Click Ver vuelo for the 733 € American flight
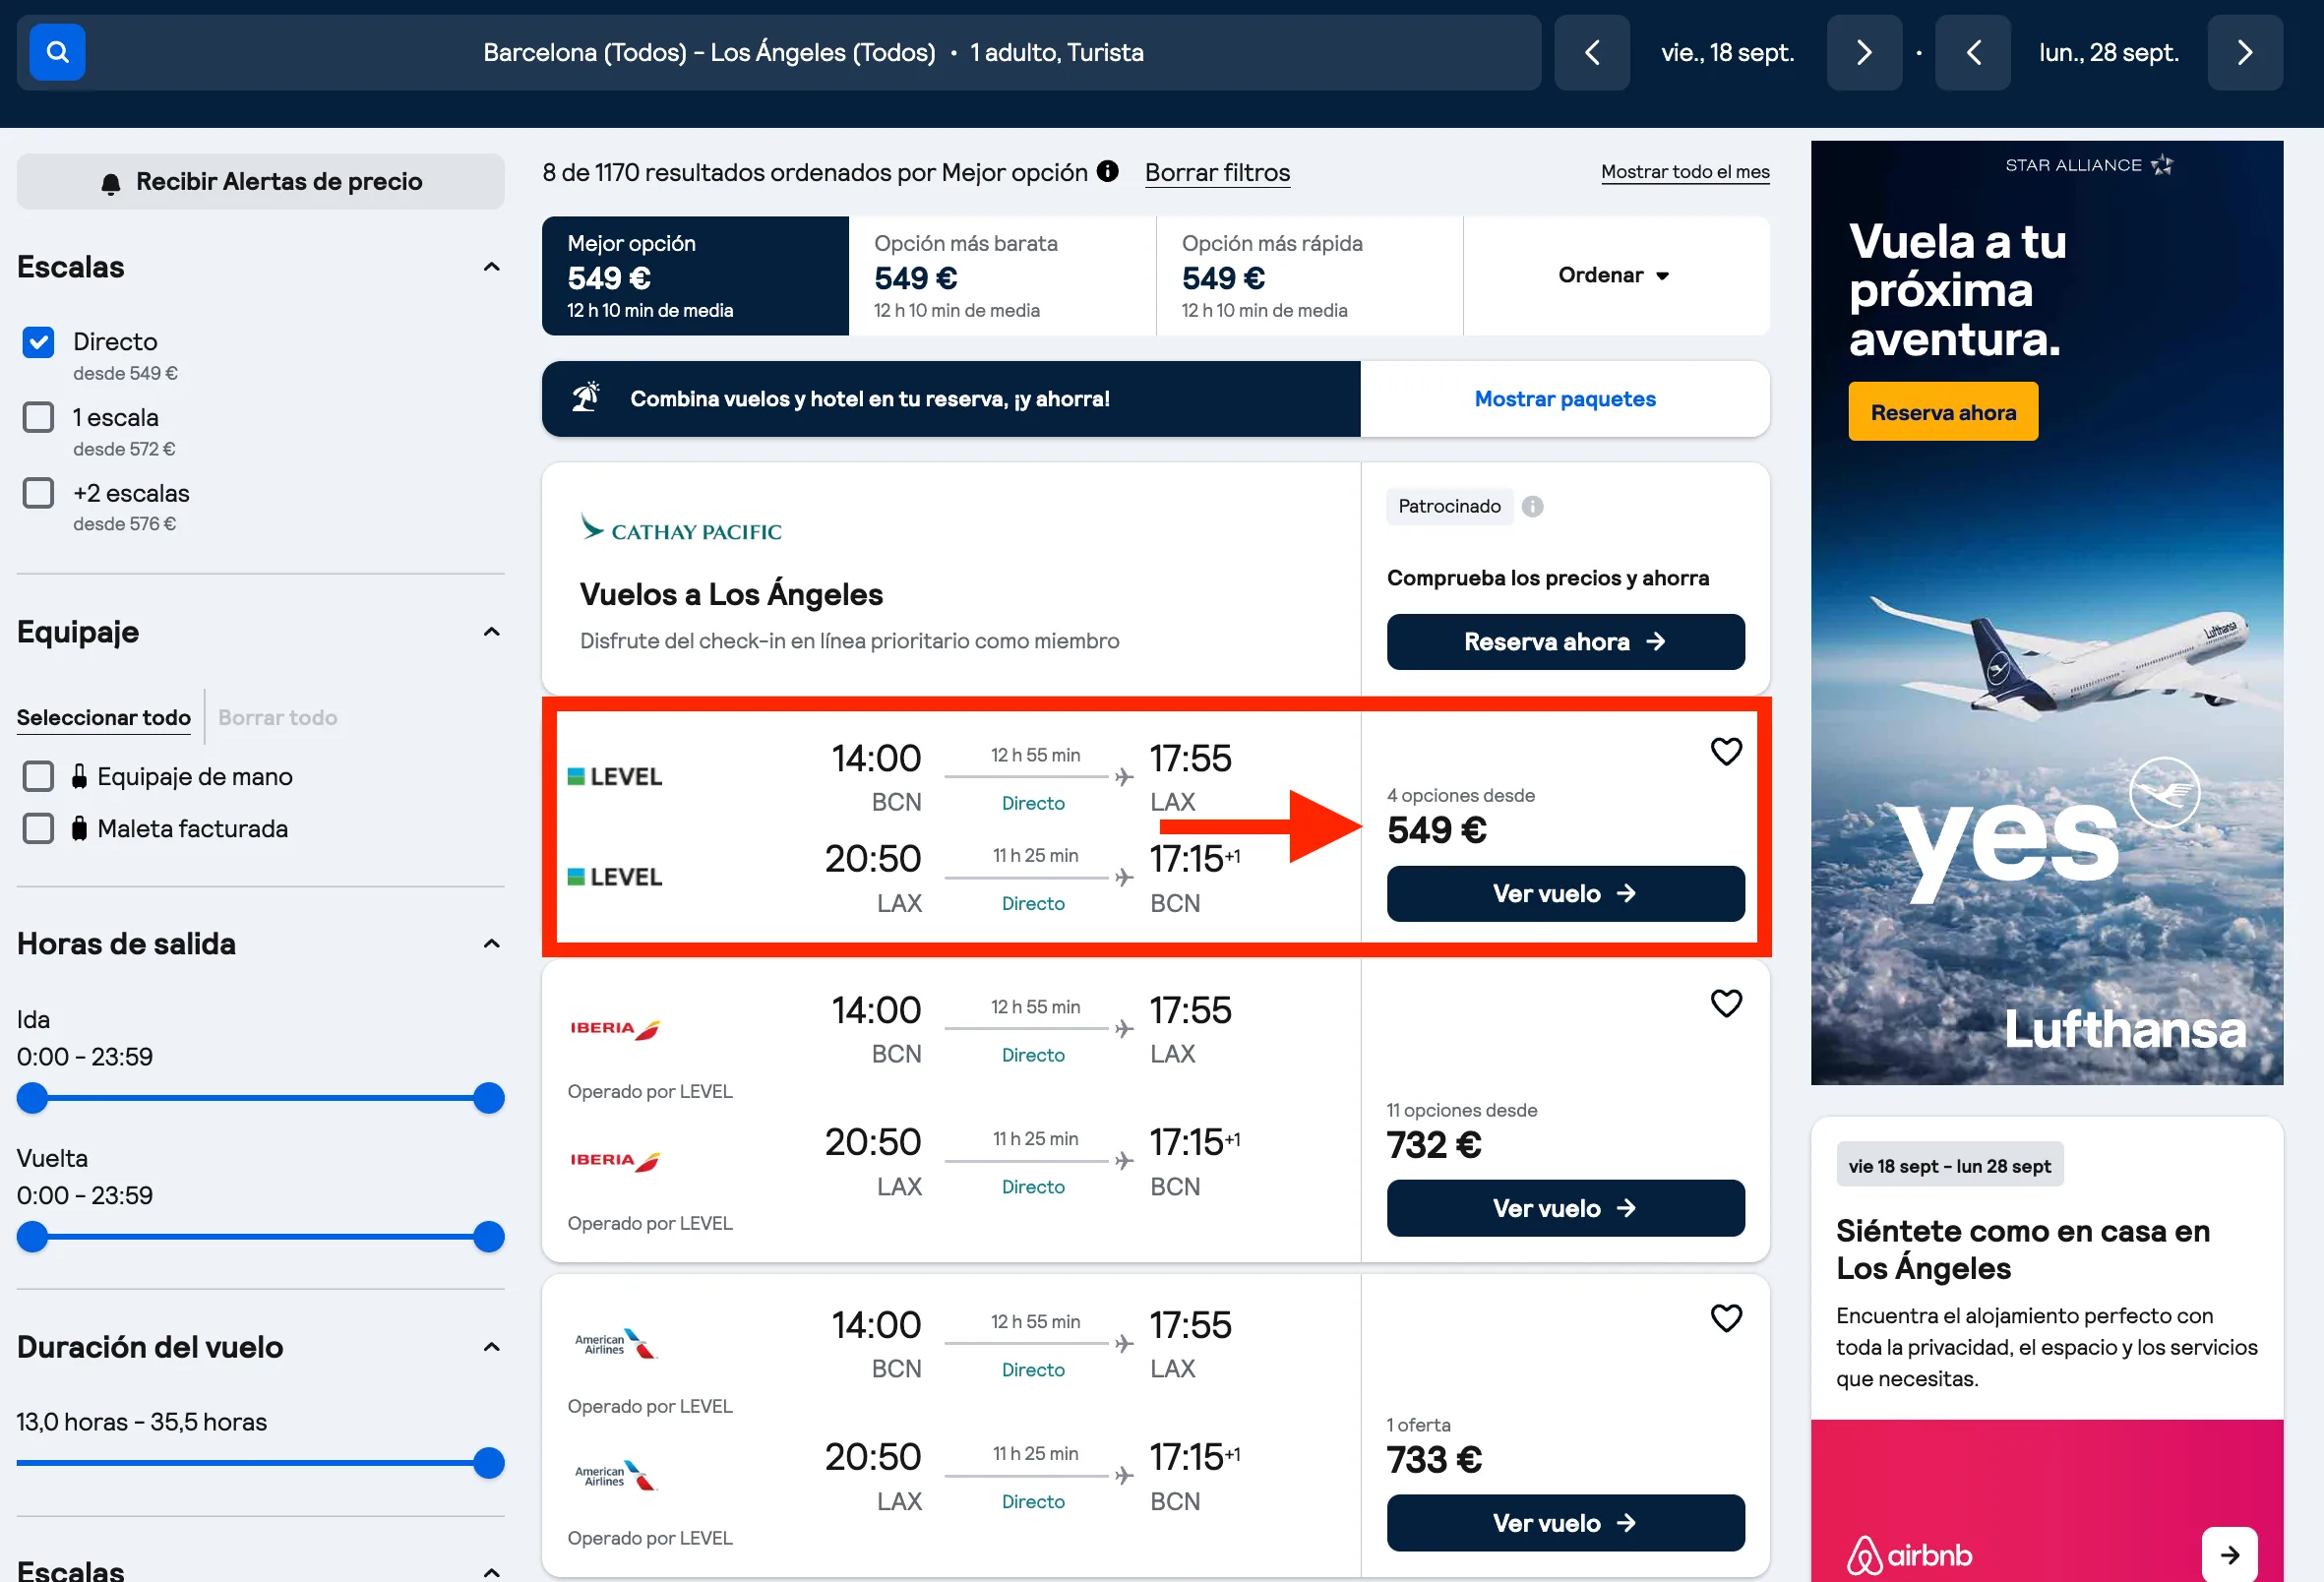 tap(1565, 1523)
